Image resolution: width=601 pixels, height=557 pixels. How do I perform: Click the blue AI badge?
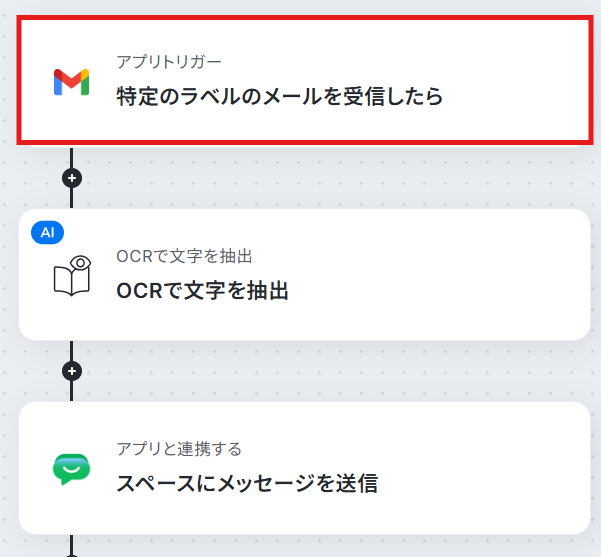[48, 232]
